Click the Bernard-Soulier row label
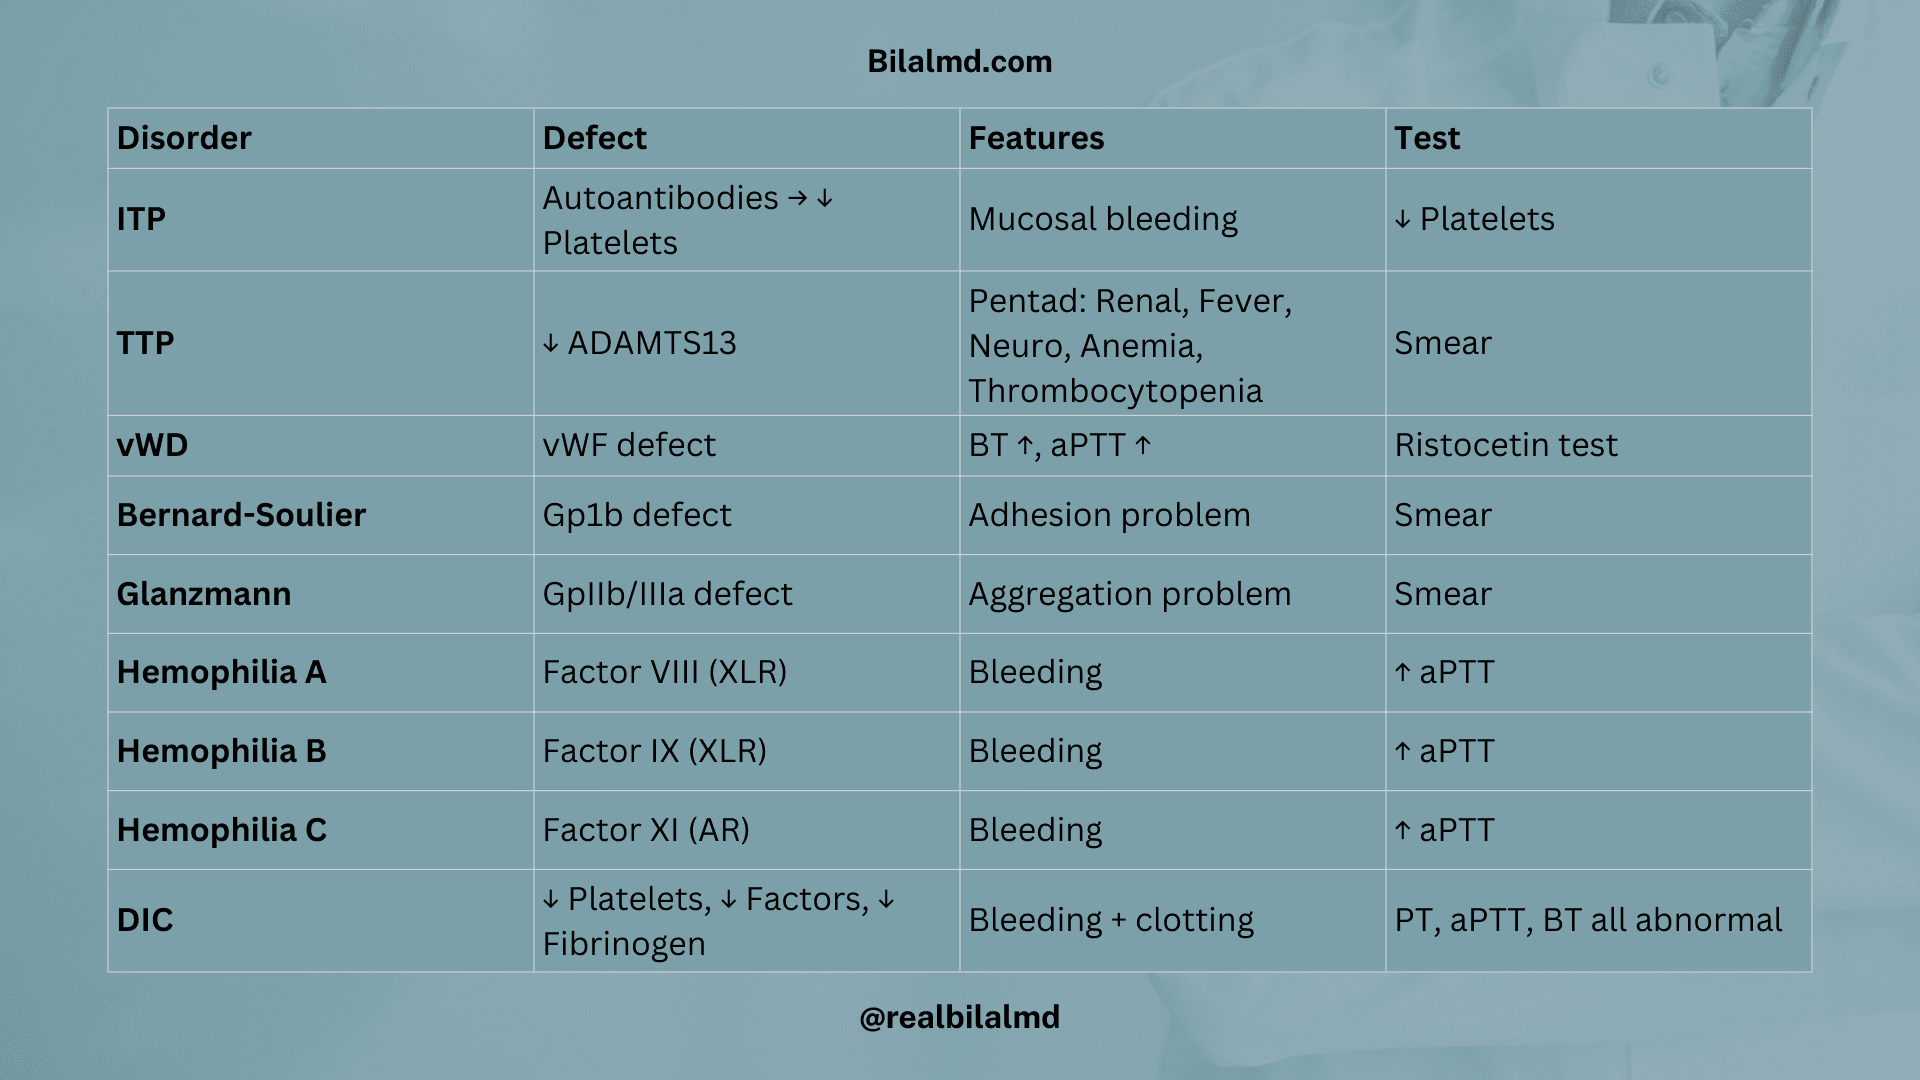Image resolution: width=1920 pixels, height=1080 pixels. pyautogui.click(x=241, y=515)
